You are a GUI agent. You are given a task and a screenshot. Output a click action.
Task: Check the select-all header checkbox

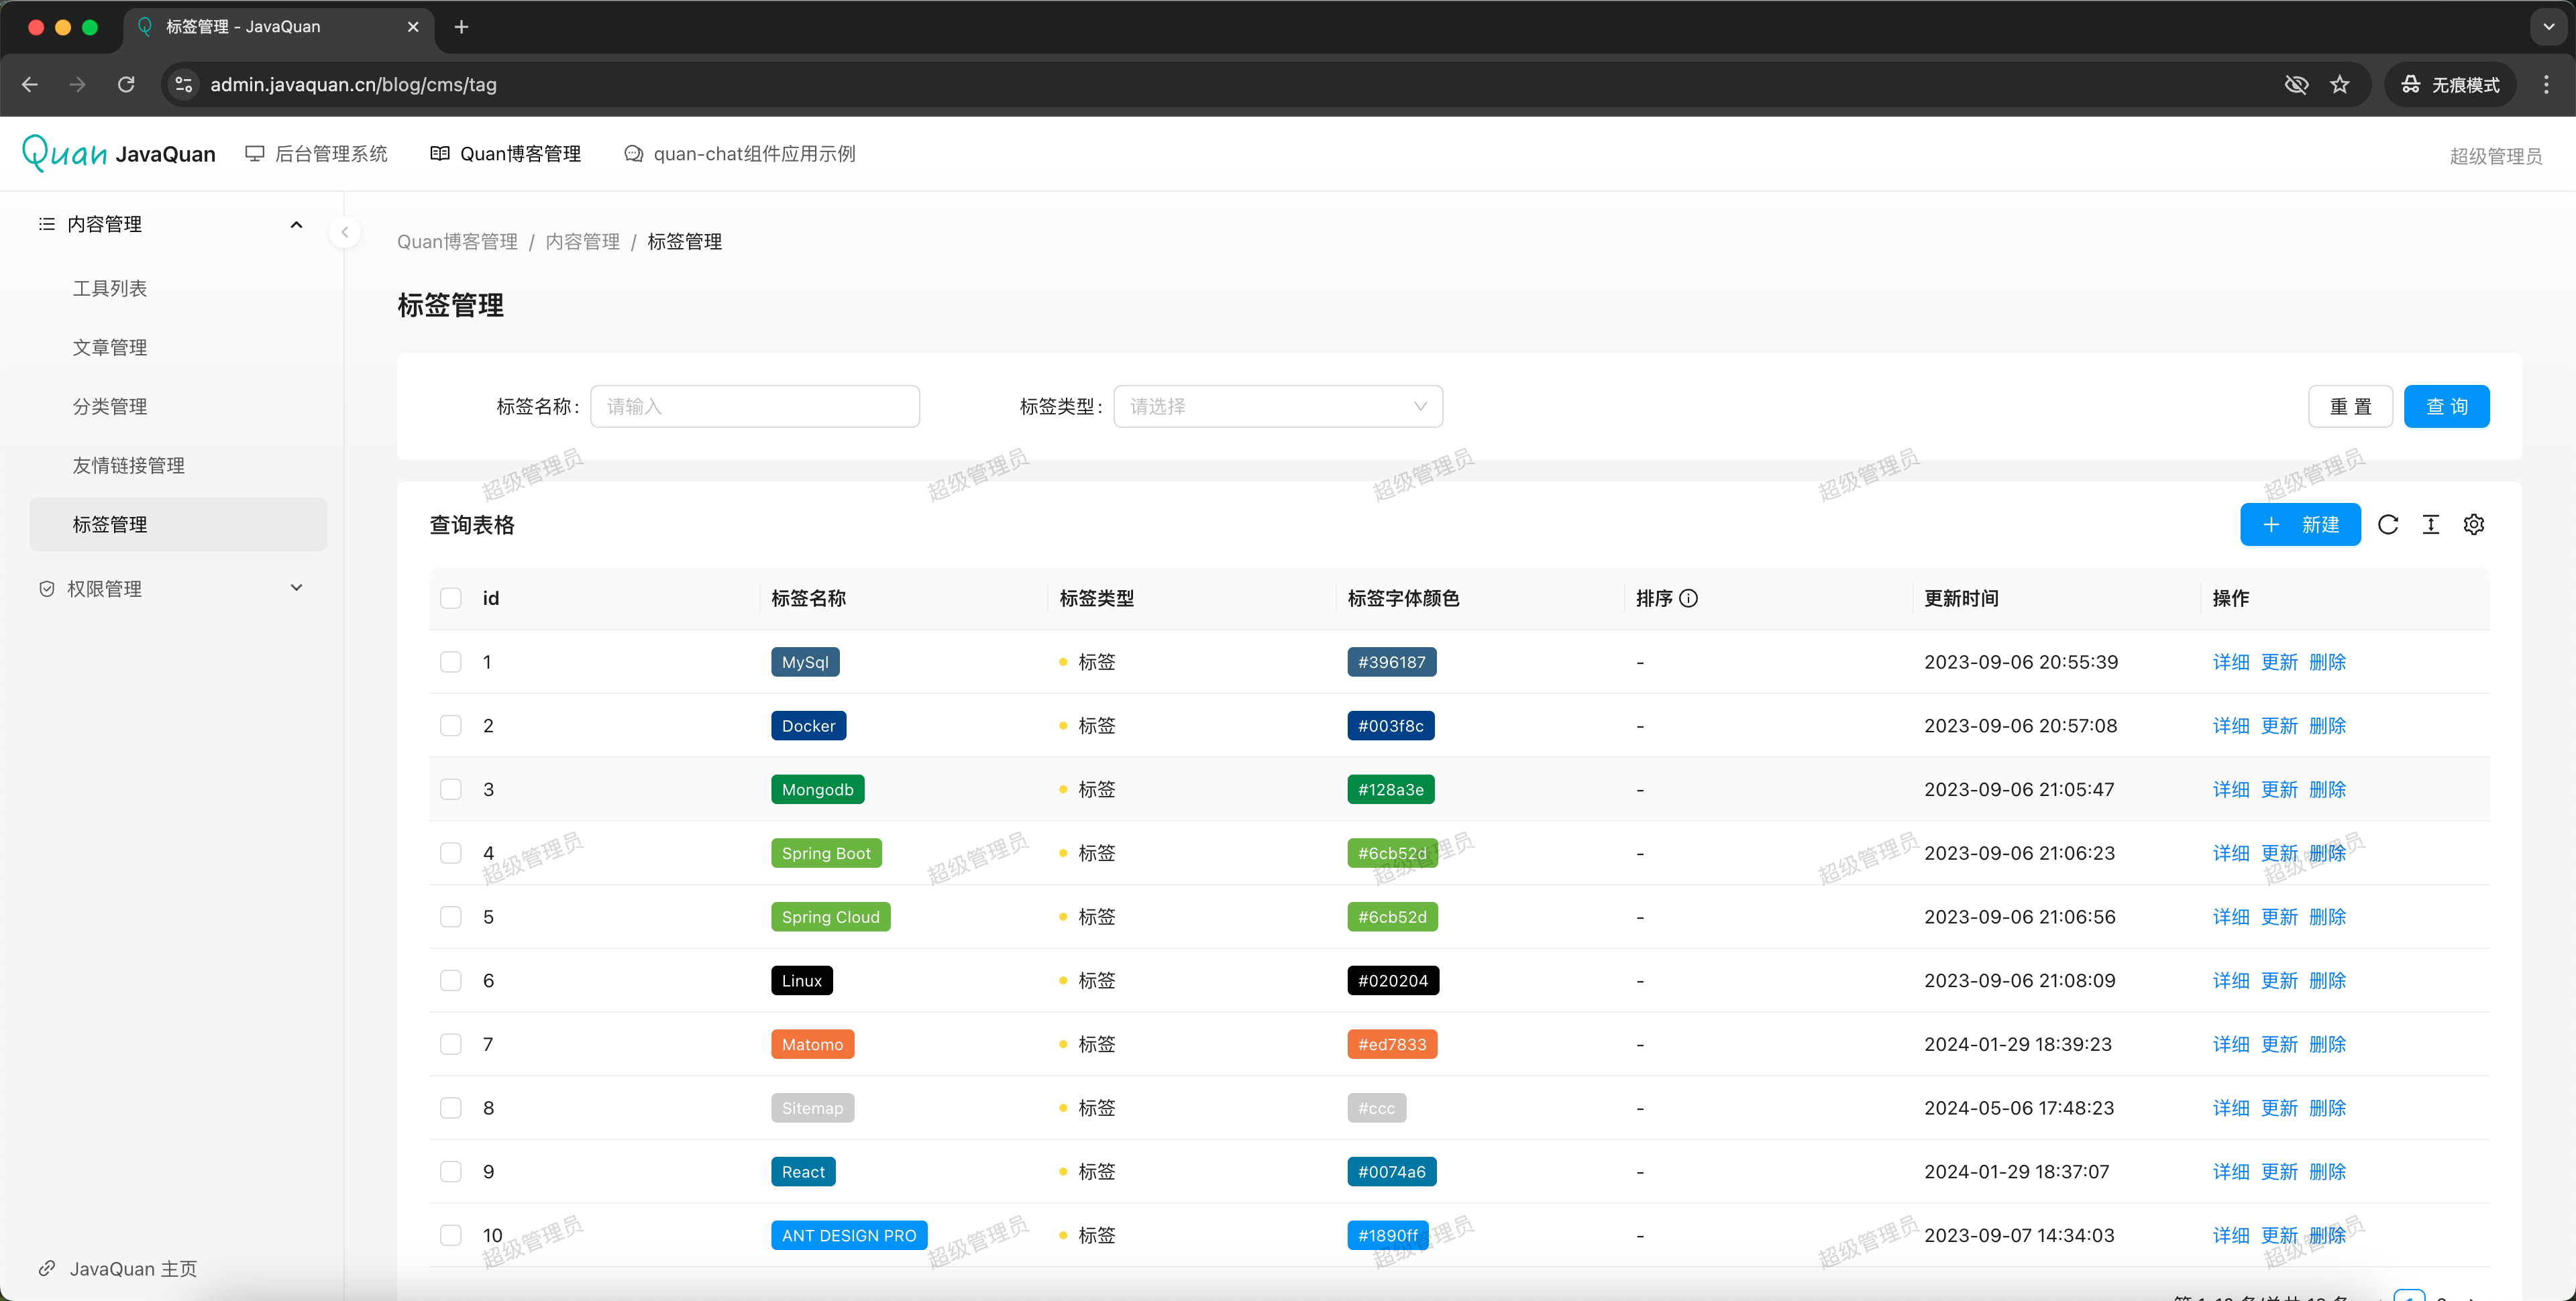click(451, 598)
